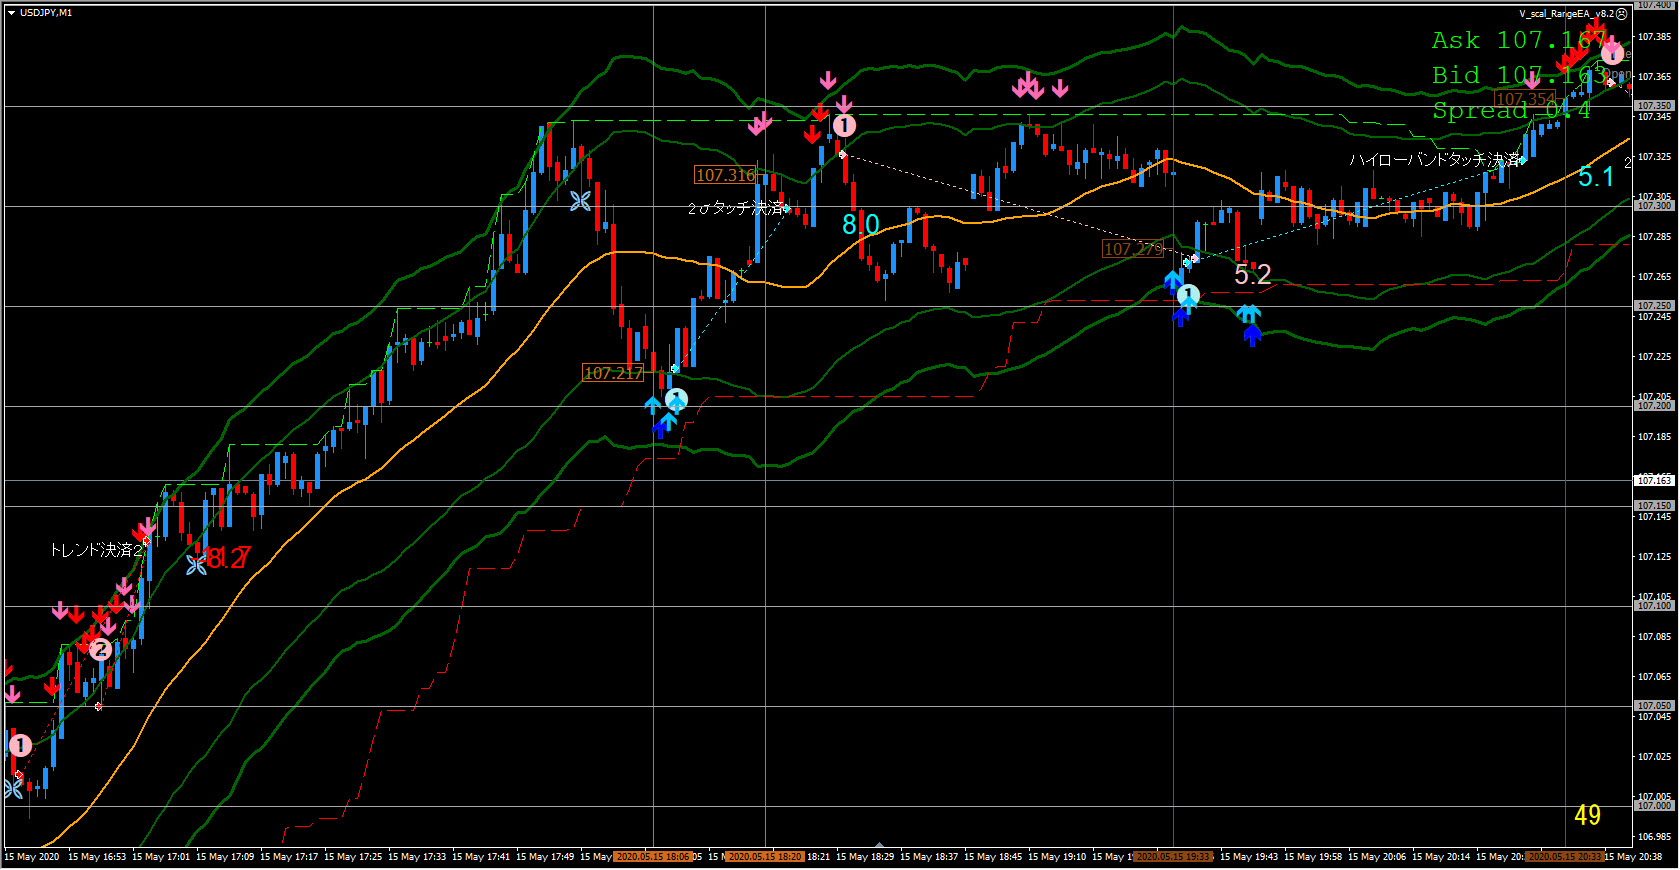
Task: Click the X close marker beside red 8.27
Action: point(196,564)
